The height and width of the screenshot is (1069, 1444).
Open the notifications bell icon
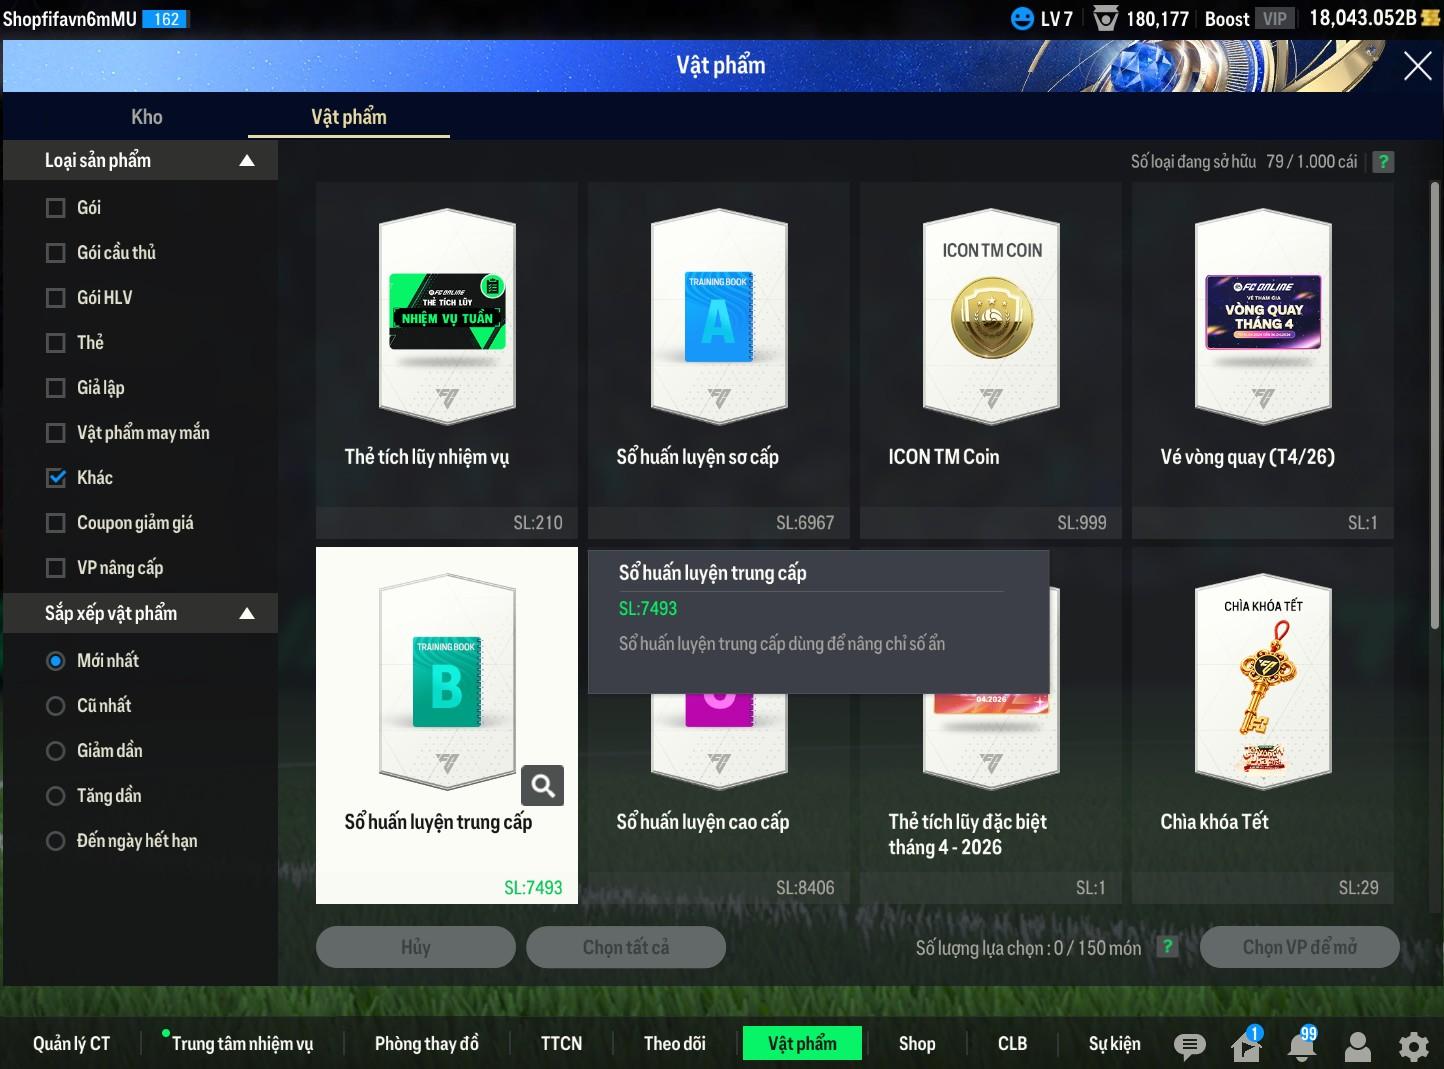click(1302, 1045)
